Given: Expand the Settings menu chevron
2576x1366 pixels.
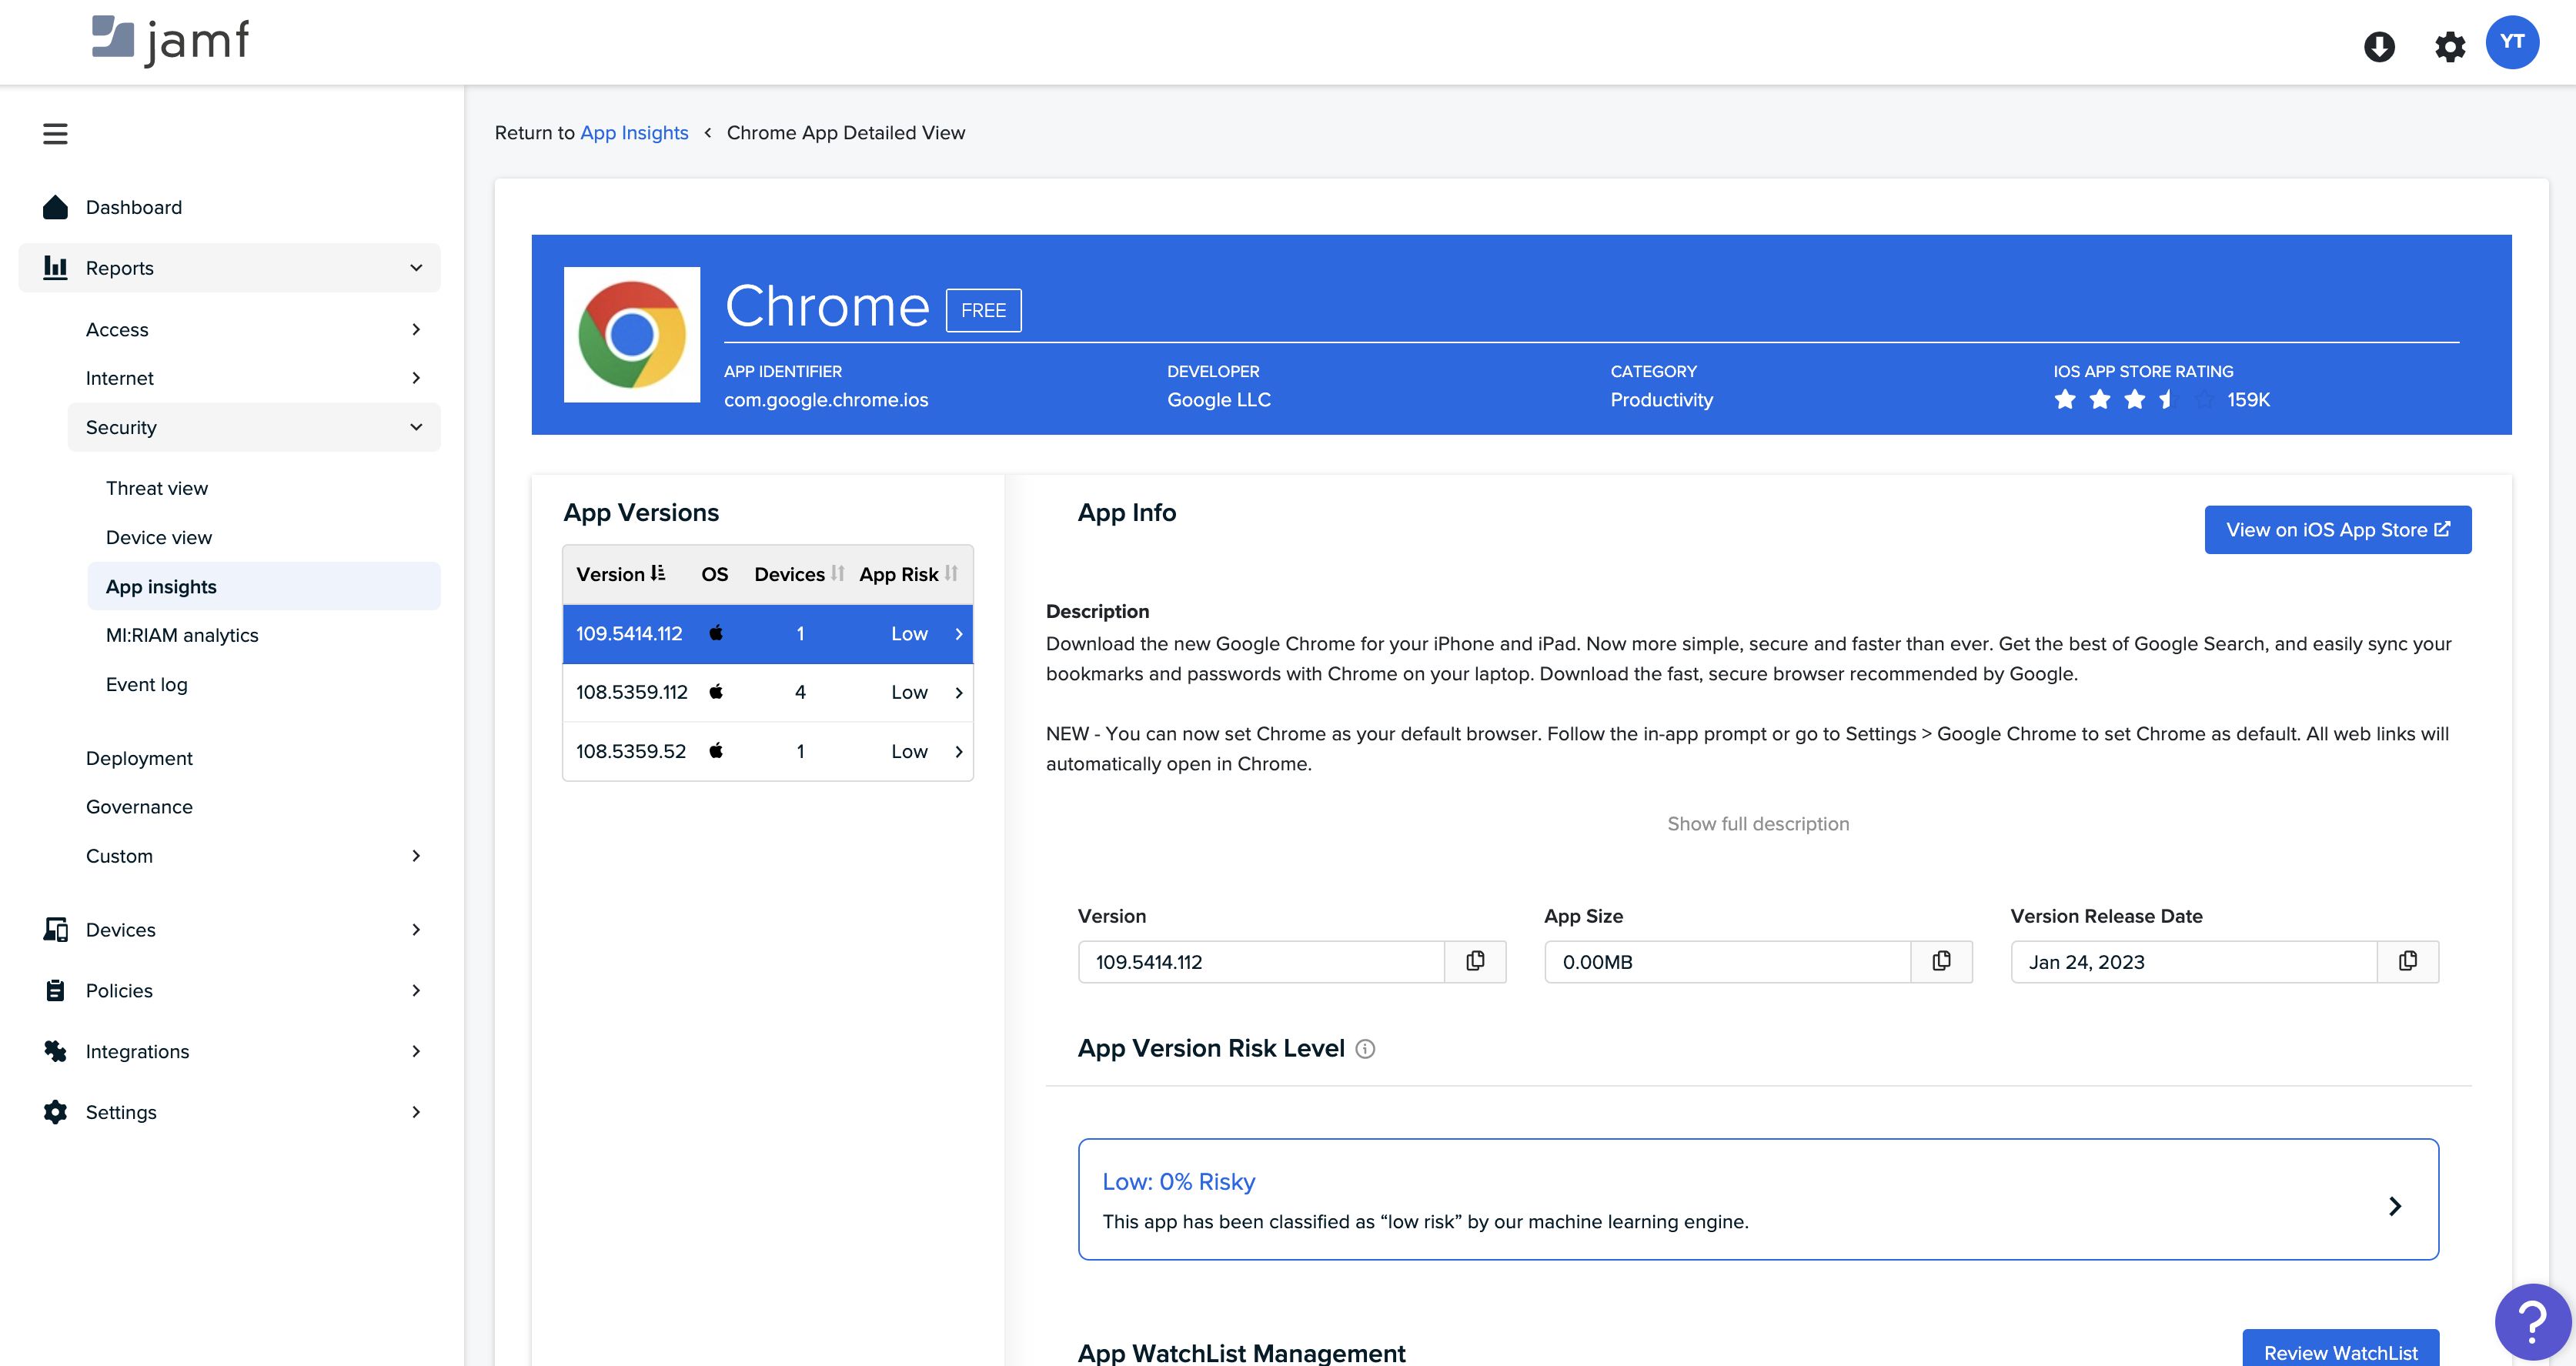Looking at the screenshot, I should tap(416, 1112).
